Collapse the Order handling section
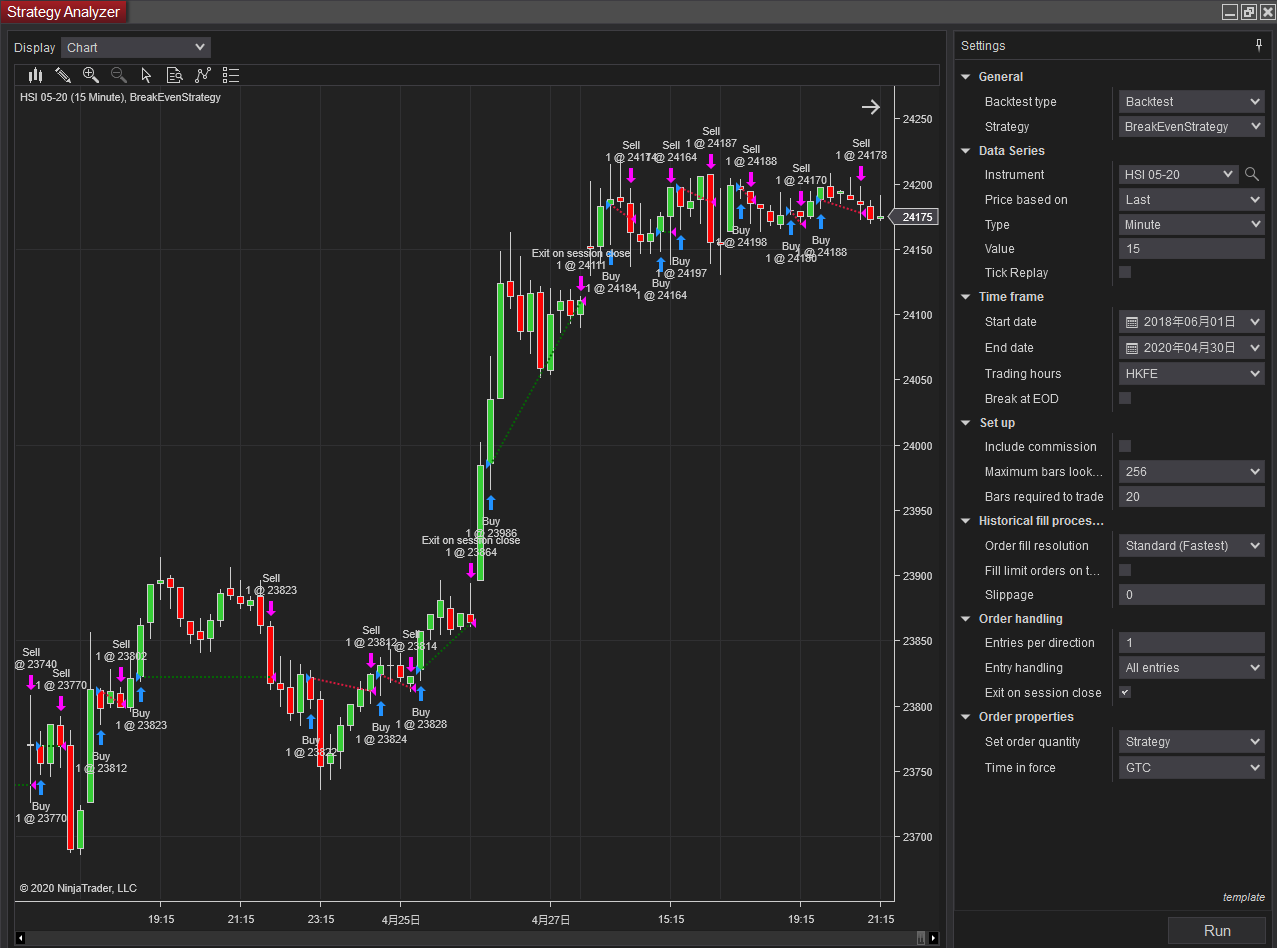The image size is (1277, 948). pyautogui.click(x=966, y=619)
